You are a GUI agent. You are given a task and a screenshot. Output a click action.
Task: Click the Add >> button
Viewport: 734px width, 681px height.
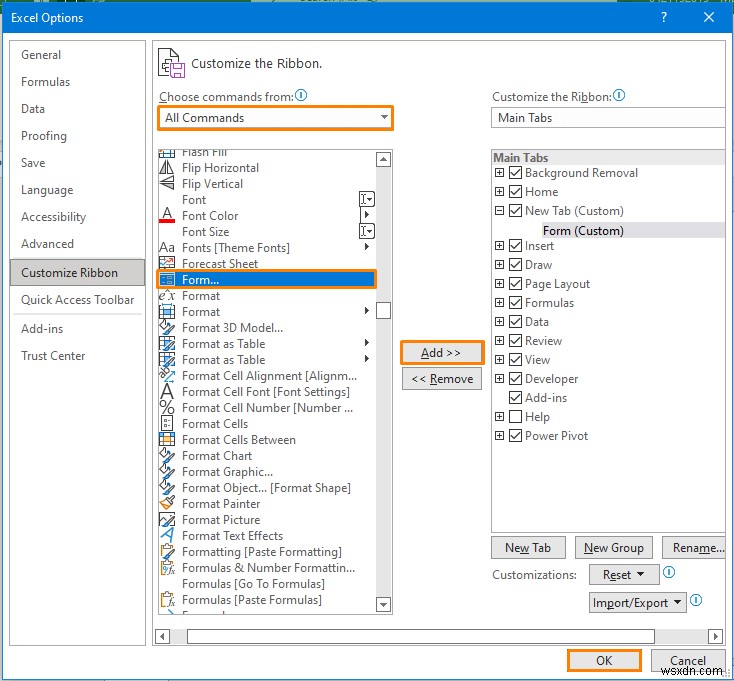coord(442,352)
